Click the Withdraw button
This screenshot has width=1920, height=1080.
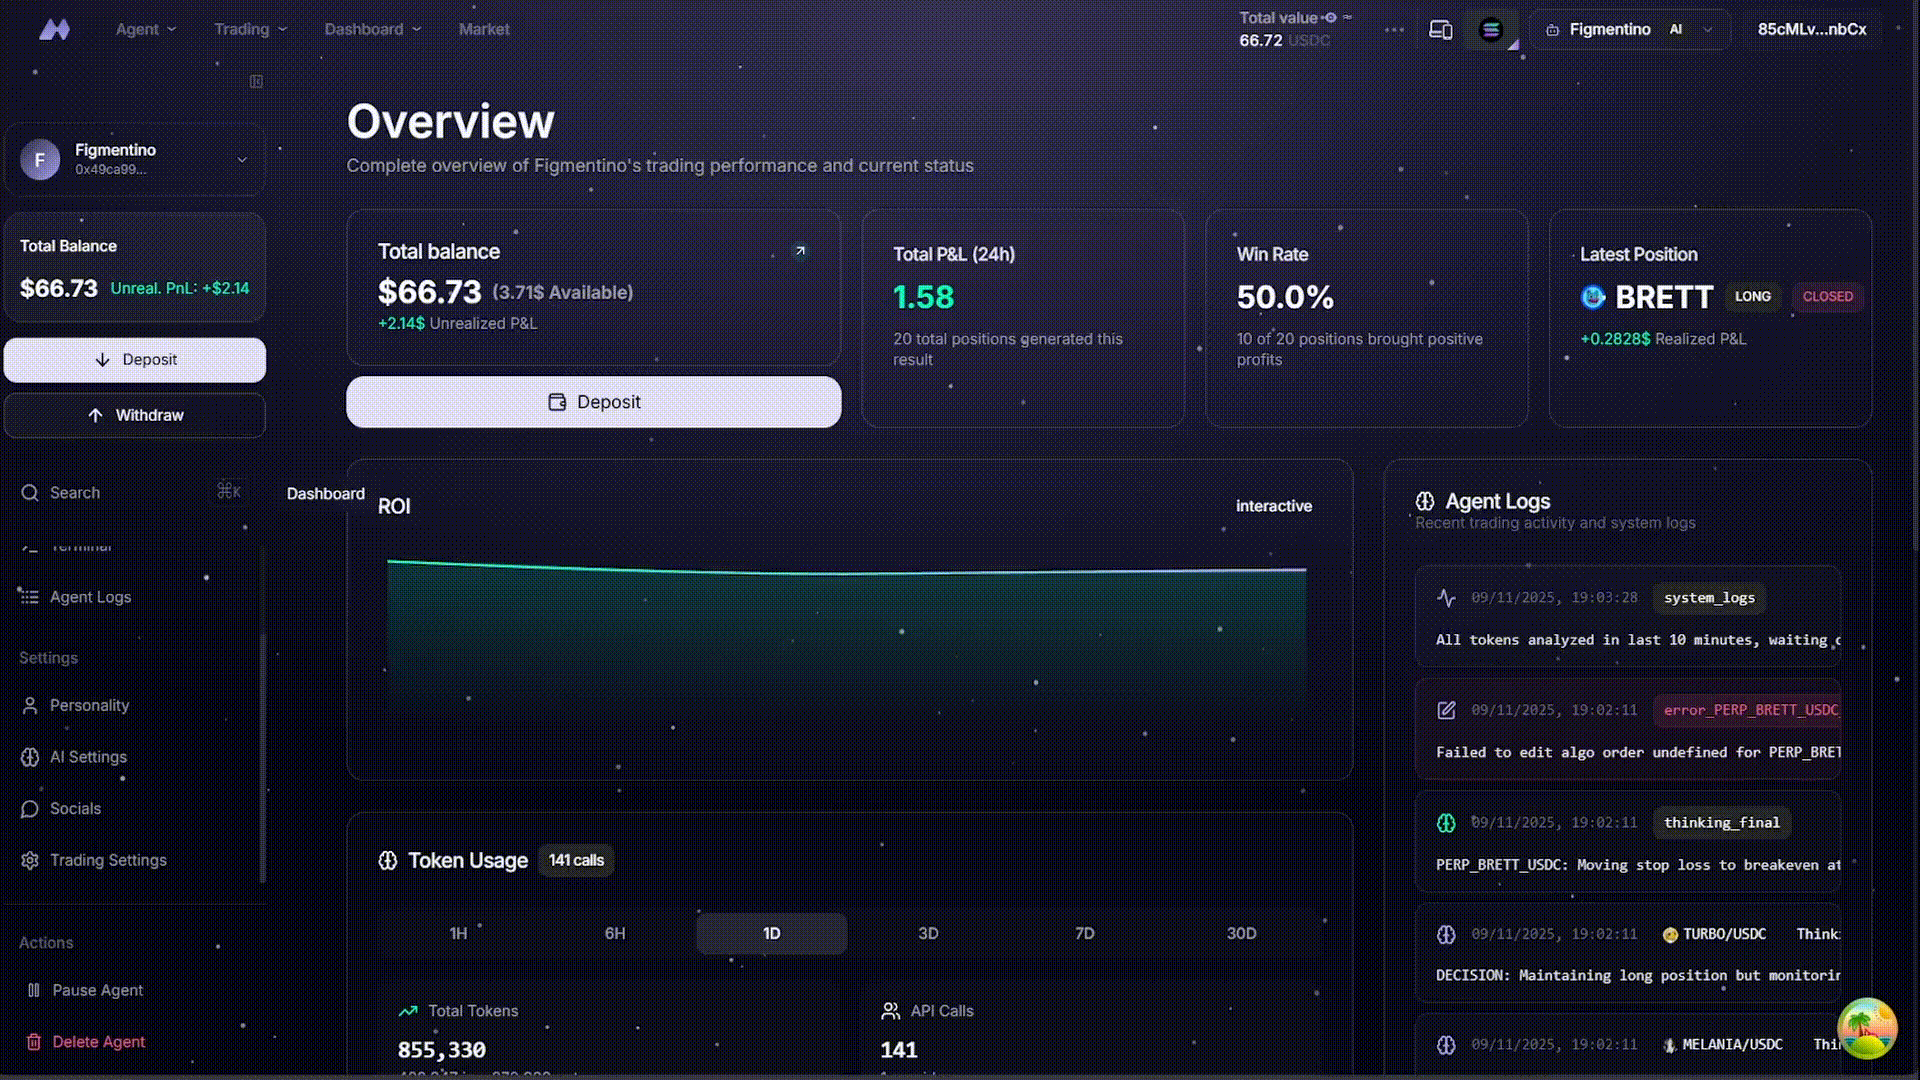[x=135, y=415]
